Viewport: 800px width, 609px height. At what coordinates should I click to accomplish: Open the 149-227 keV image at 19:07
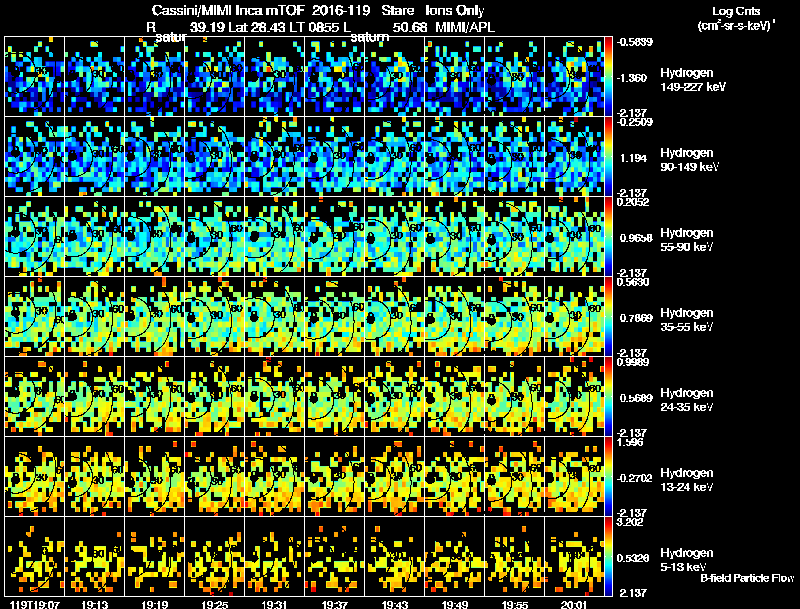[x=35, y=77]
